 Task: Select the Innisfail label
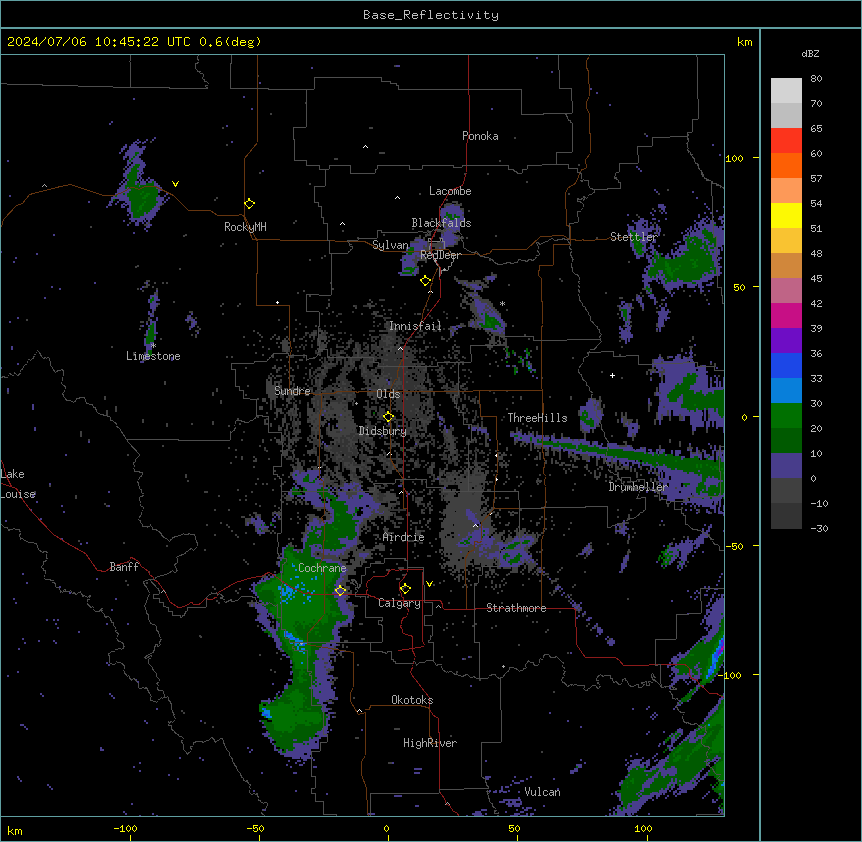(415, 326)
